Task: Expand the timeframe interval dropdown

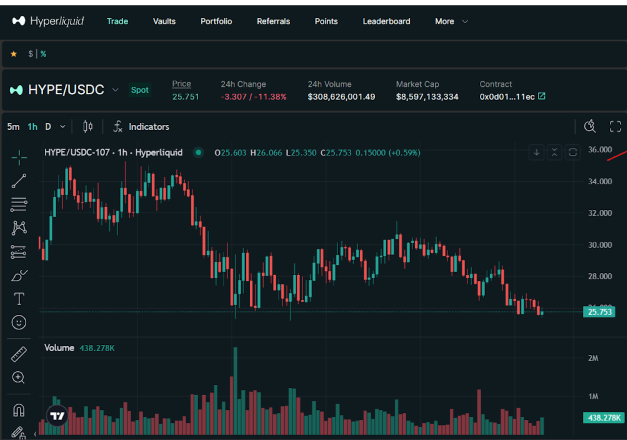Action: 62,127
